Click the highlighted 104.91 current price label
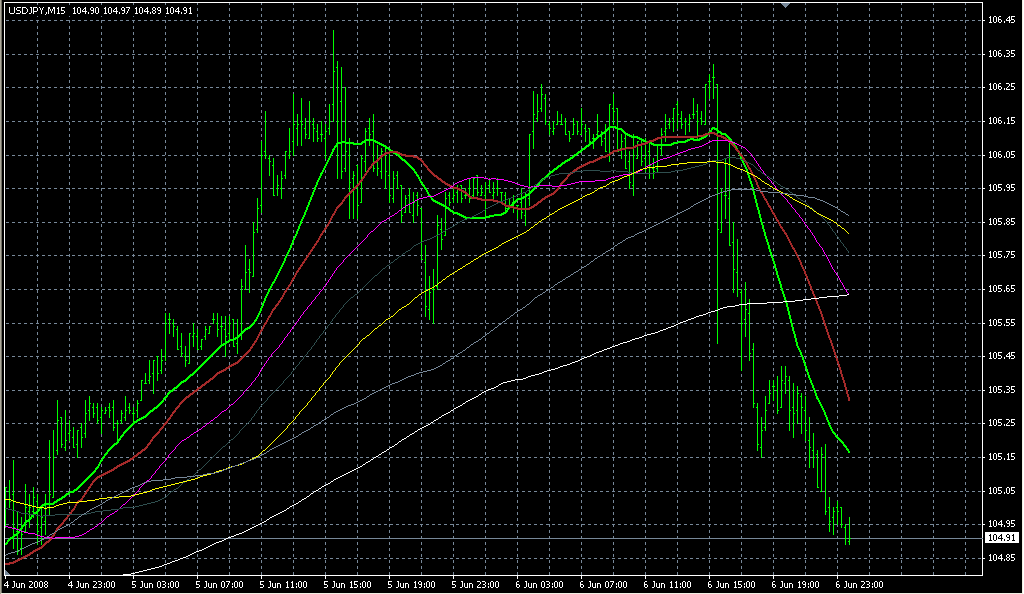 click(x=1000, y=538)
